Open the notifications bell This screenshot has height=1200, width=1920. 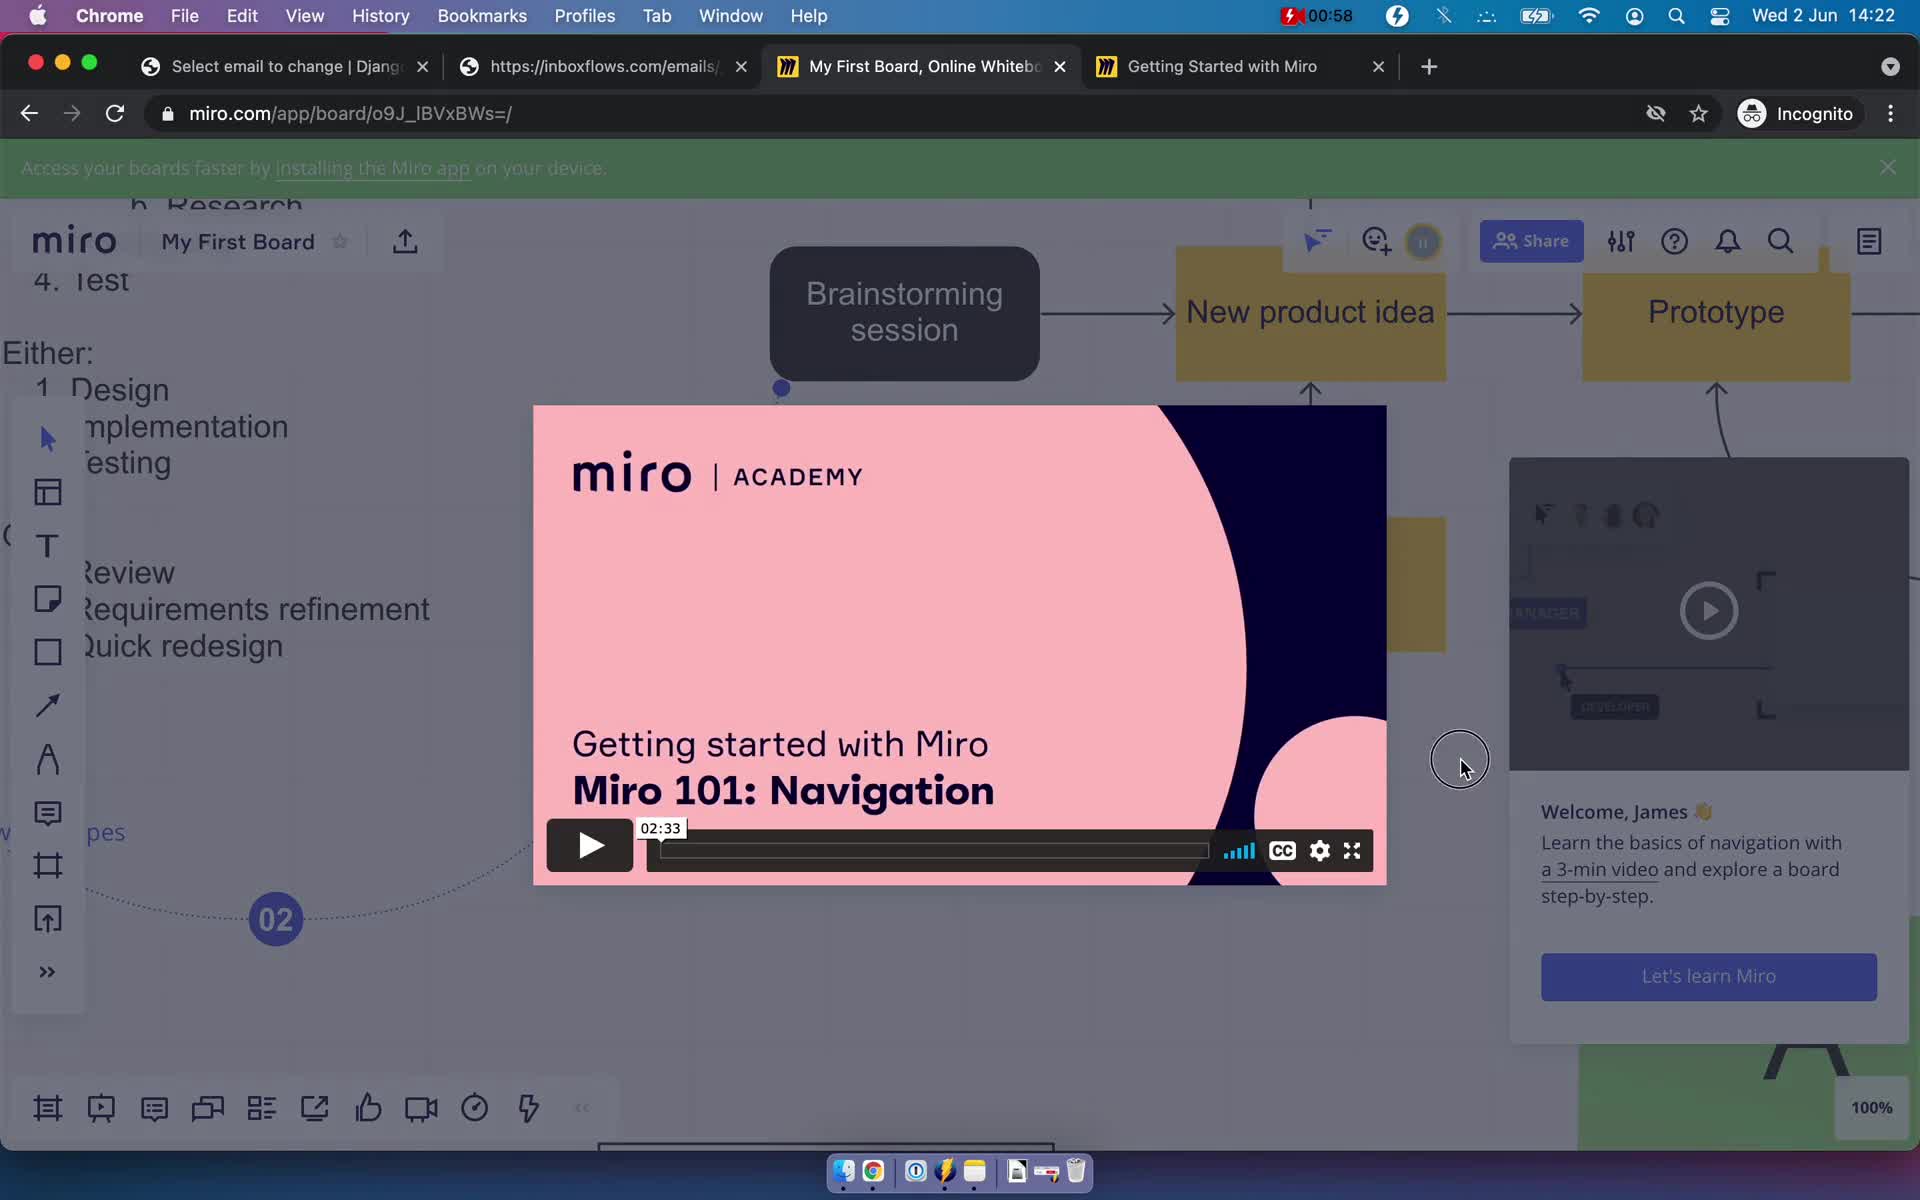(1727, 241)
